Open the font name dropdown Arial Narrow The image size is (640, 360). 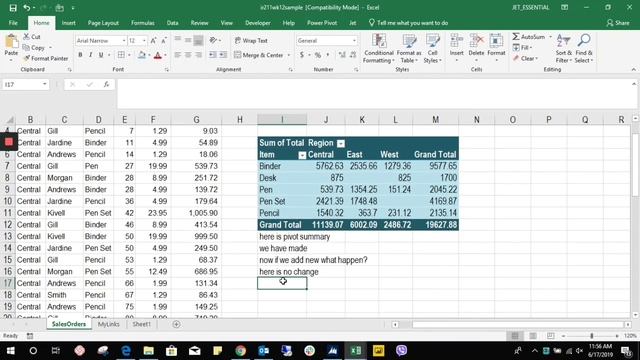click(124, 40)
